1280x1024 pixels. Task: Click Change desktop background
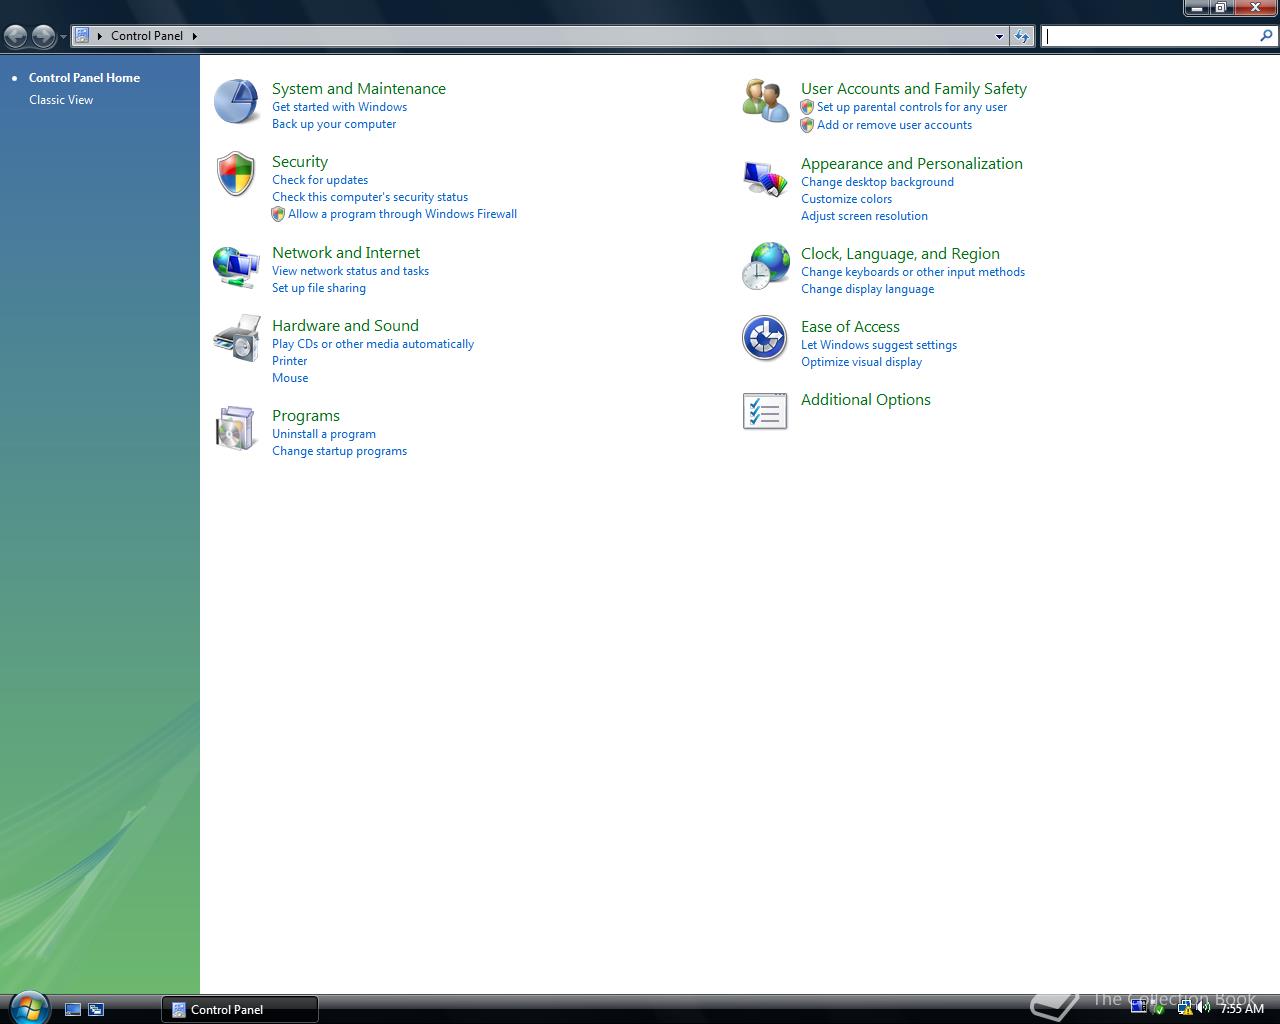[x=877, y=182]
